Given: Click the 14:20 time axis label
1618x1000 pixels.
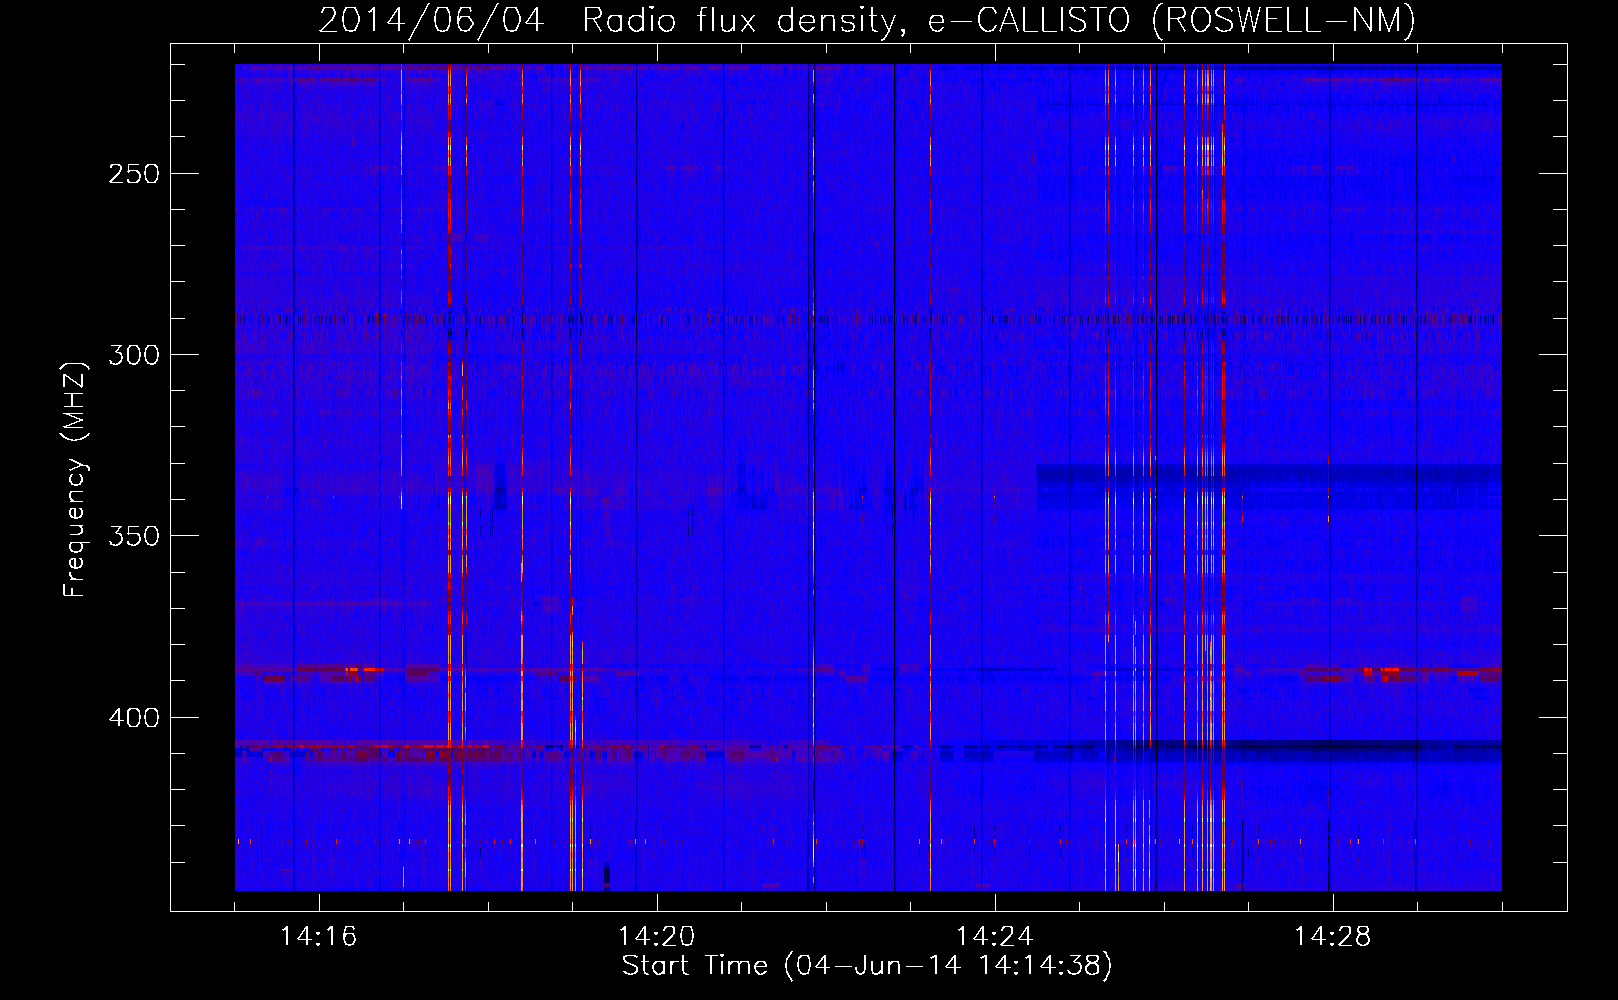Looking at the screenshot, I should (657, 937).
